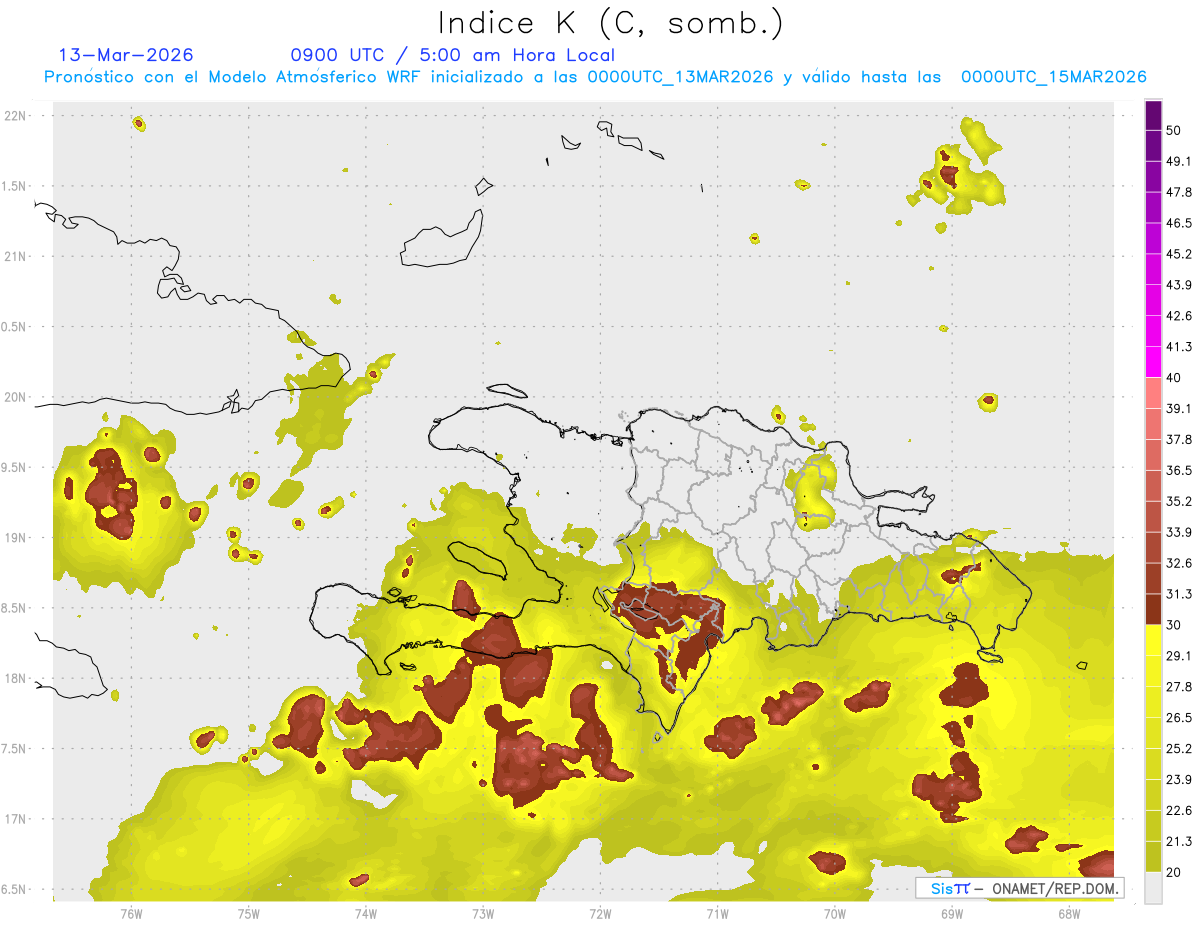Click the legend value "30"
1200x927 pixels.
click(x=1175, y=625)
